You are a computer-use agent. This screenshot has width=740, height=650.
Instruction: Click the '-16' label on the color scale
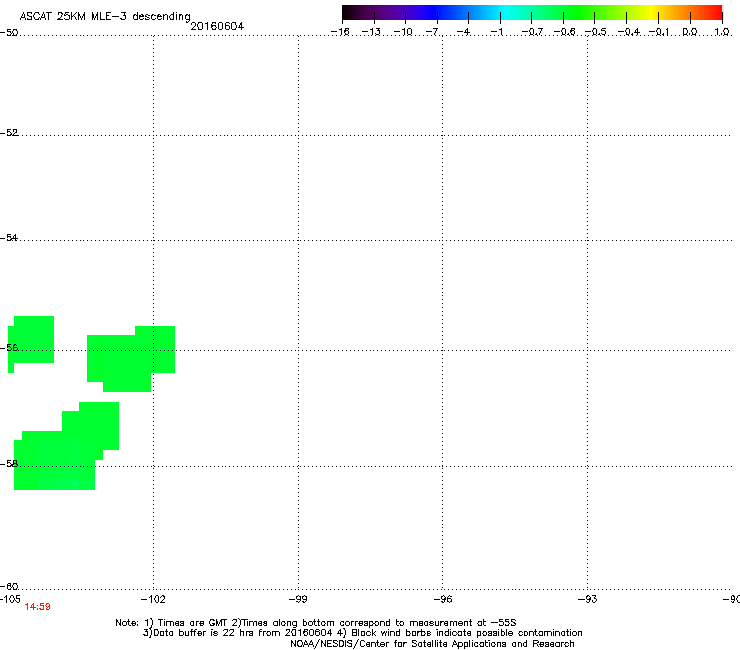point(340,32)
